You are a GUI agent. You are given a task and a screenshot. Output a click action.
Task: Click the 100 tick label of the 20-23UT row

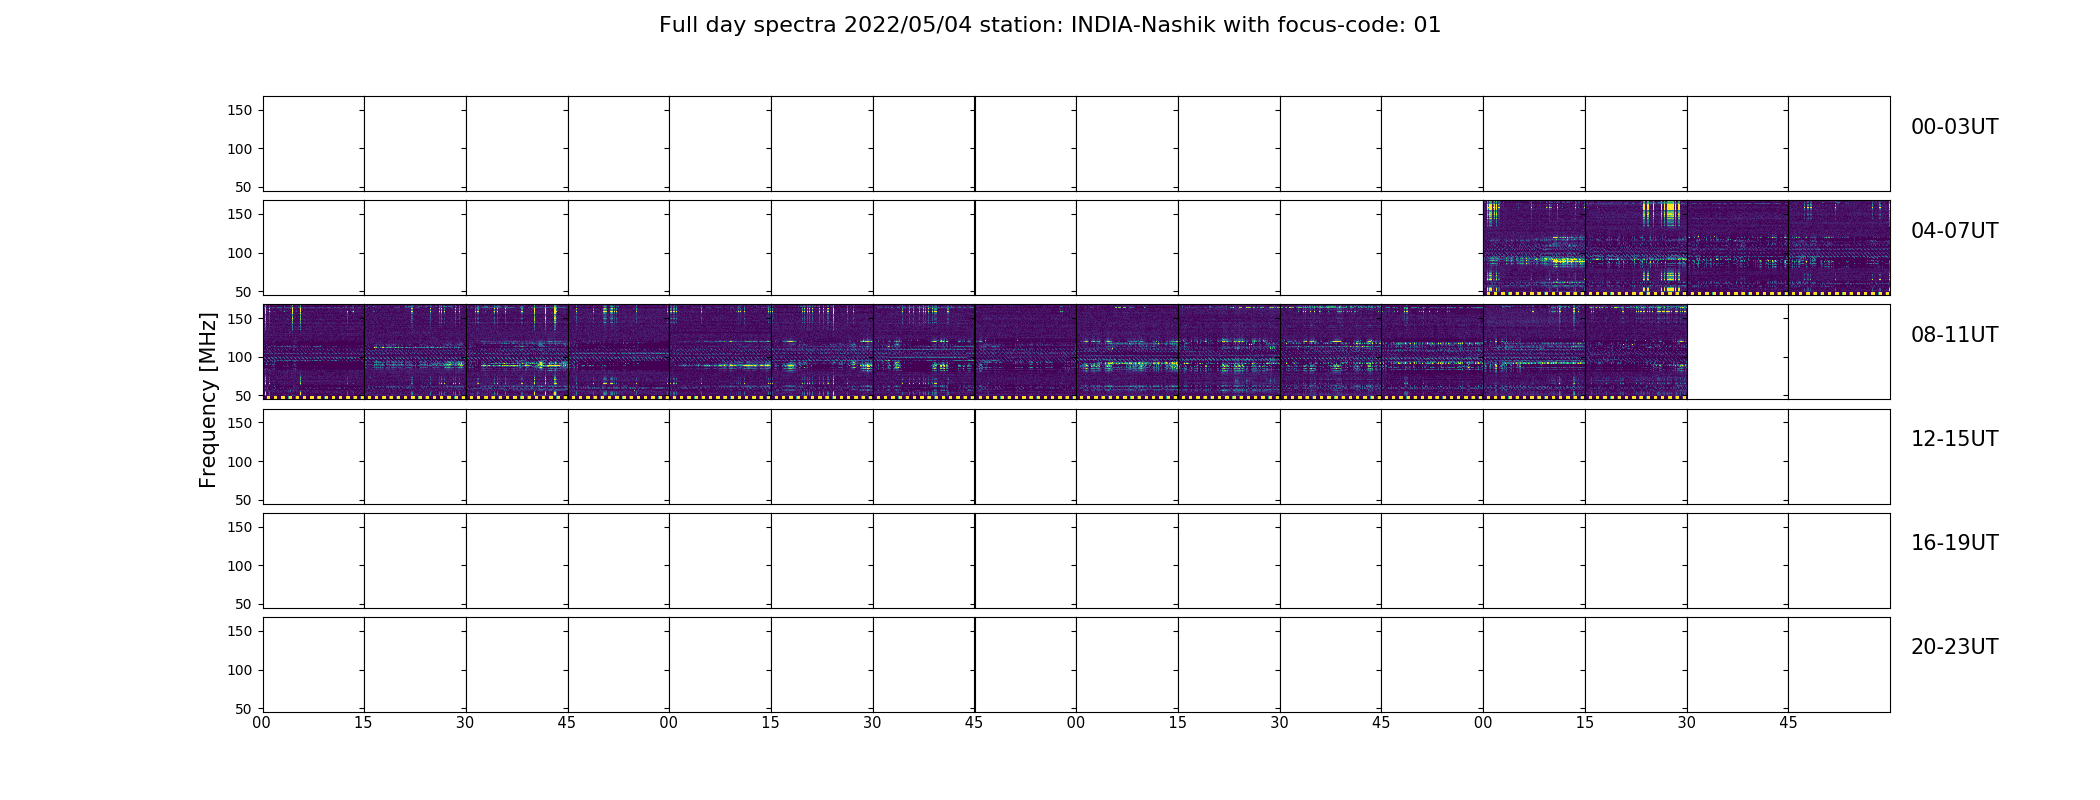[240, 670]
